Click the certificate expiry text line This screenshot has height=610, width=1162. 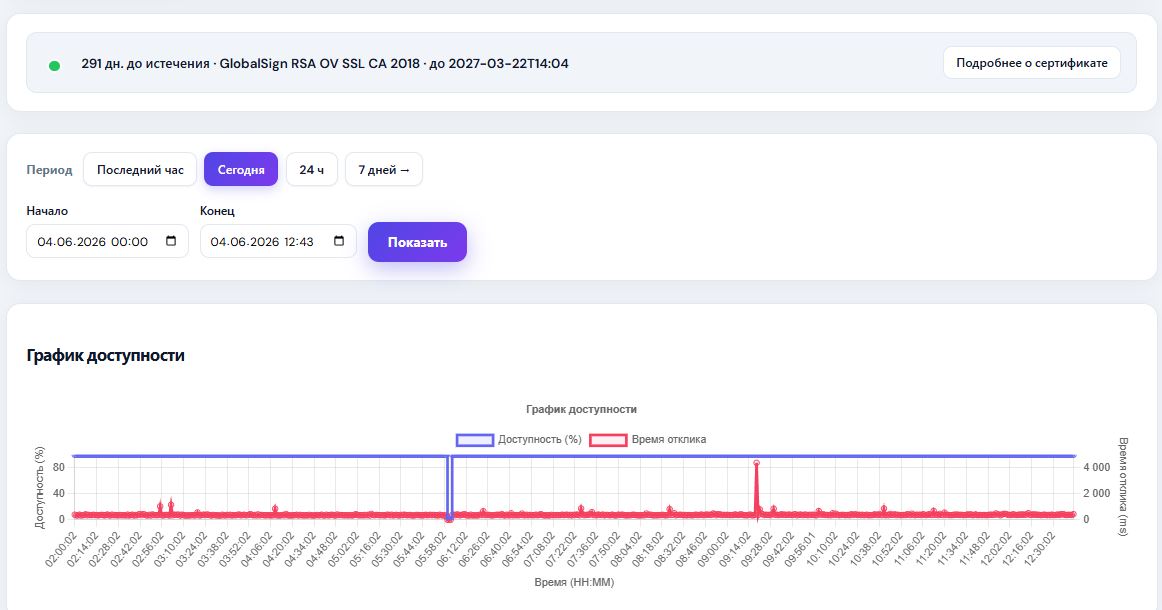(x=325, y=64)
